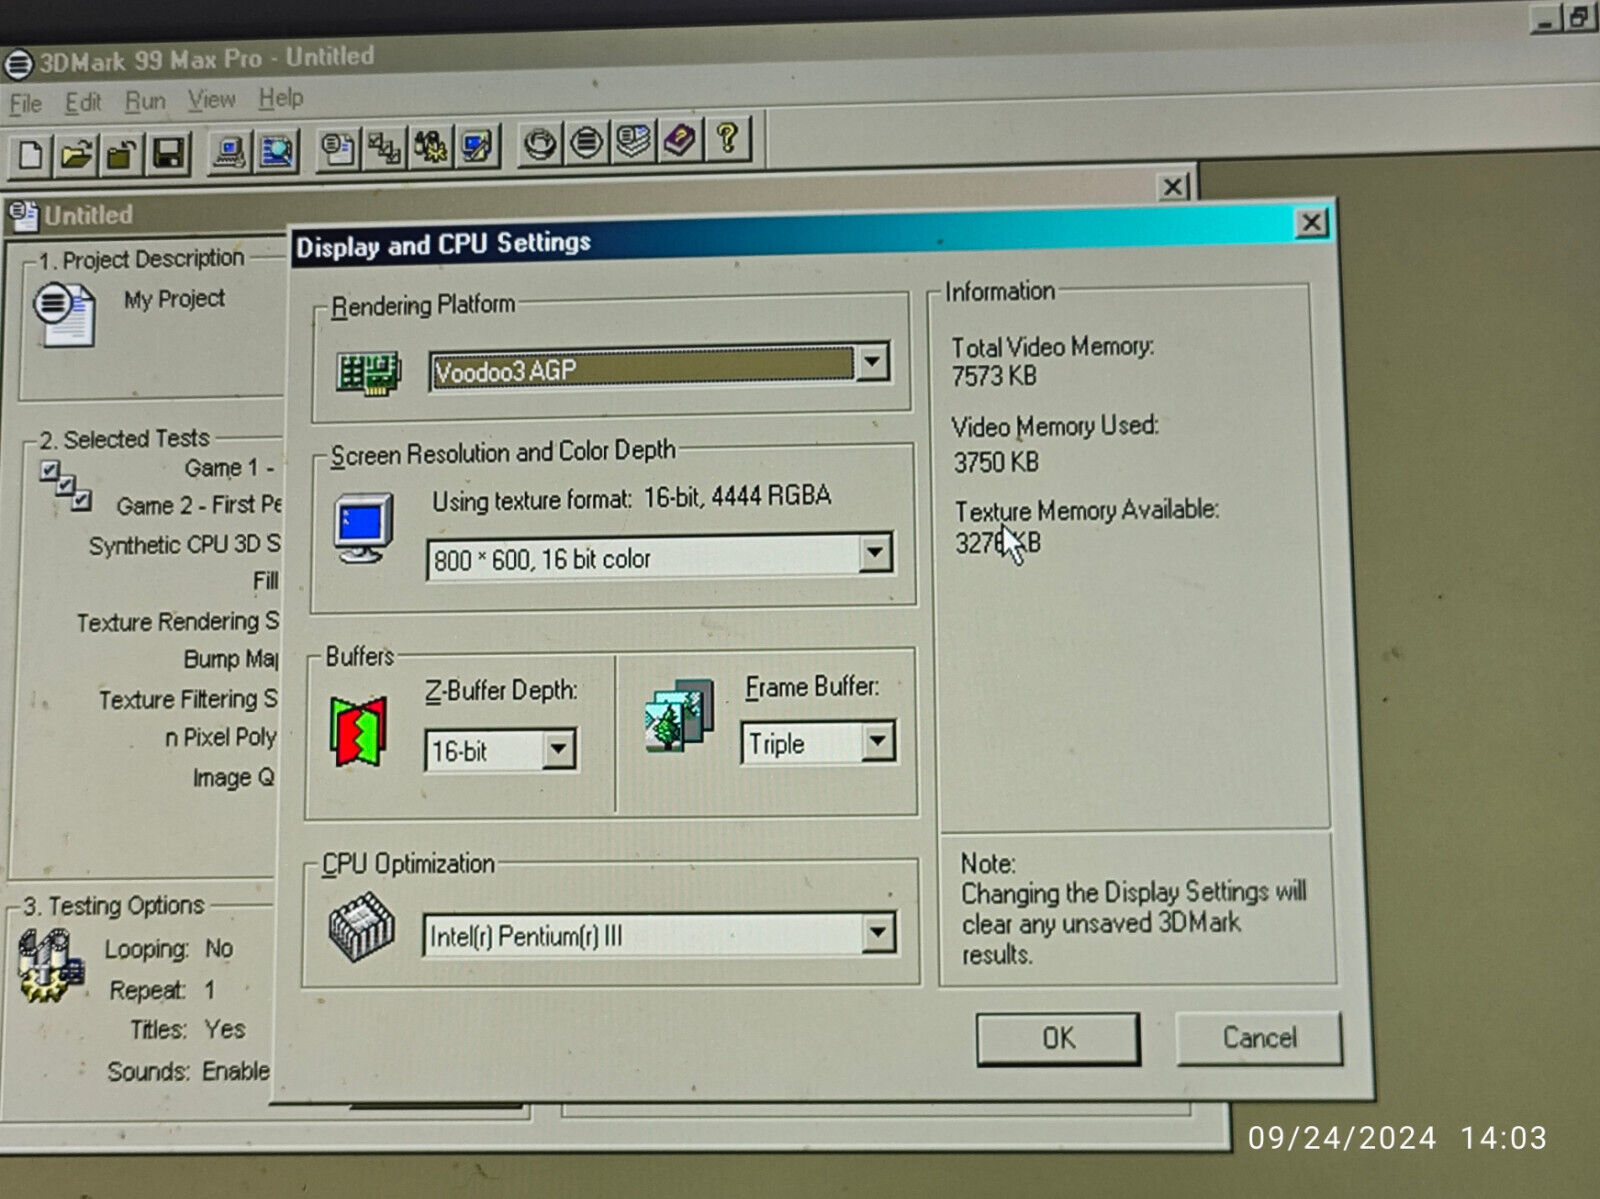Click the purple help book toolbar icon
1600x1199 pixels.
click(x=681, y=140)
